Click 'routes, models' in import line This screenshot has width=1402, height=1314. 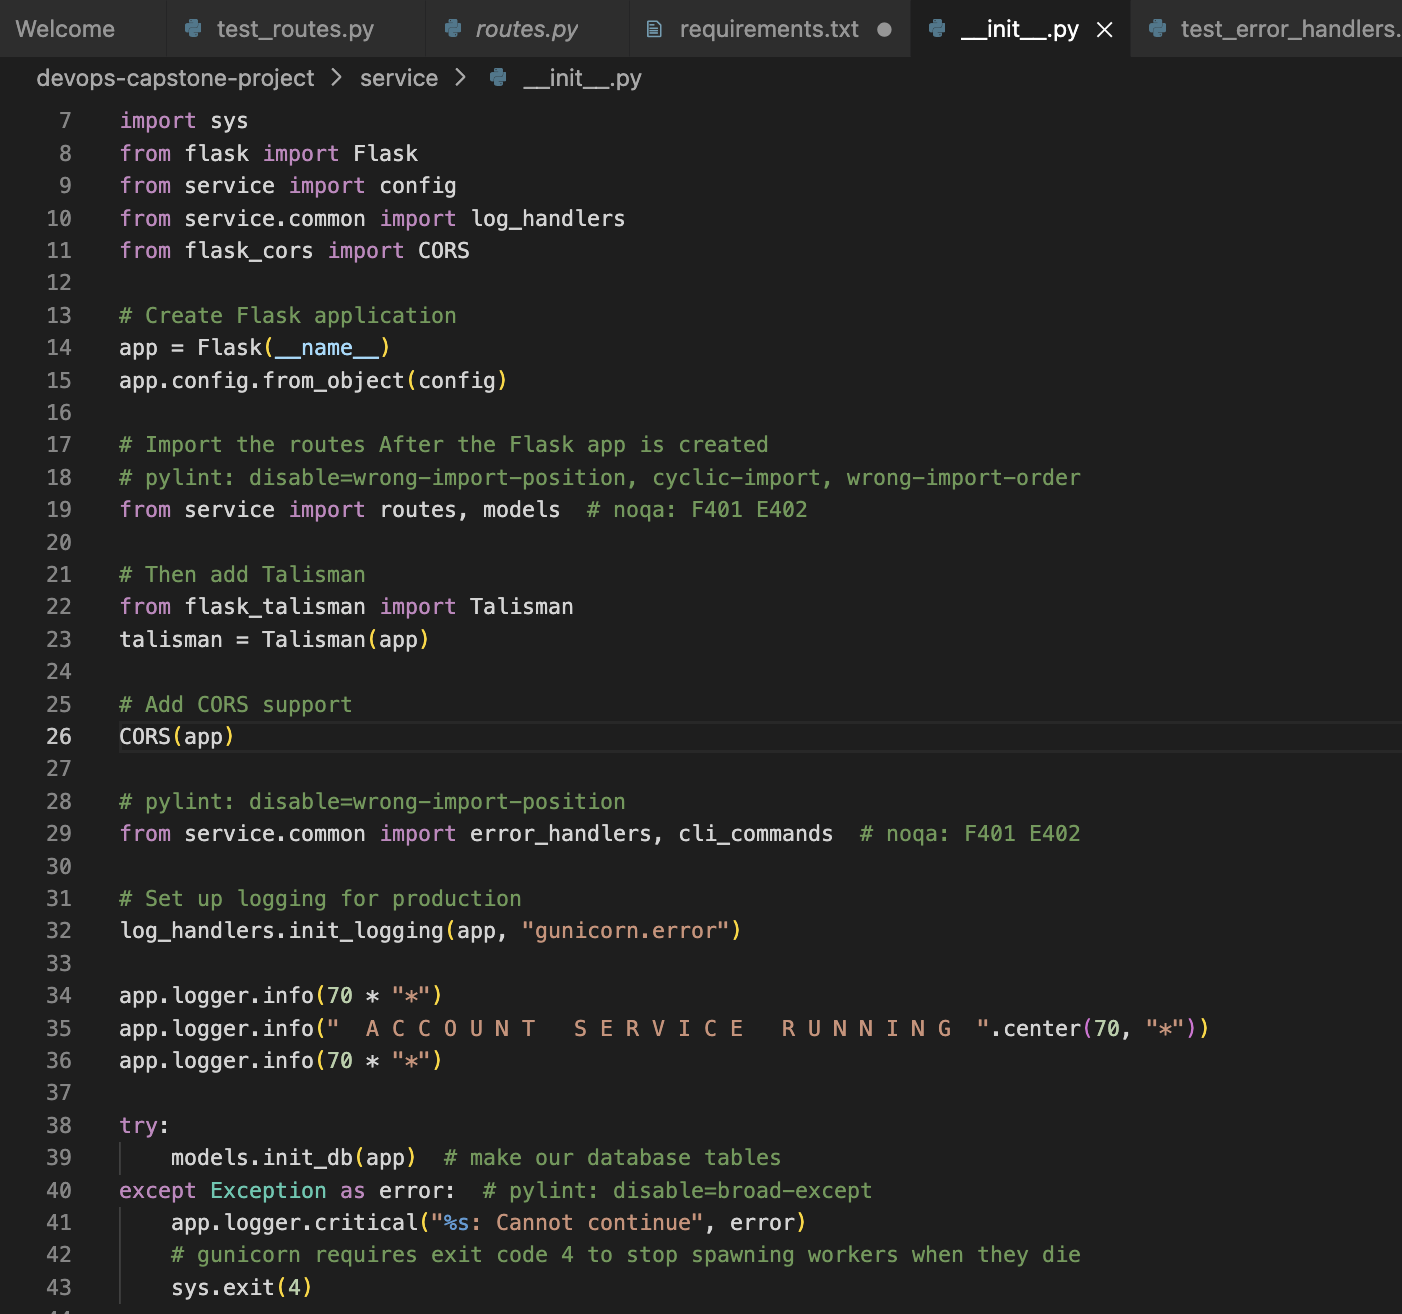470,510
